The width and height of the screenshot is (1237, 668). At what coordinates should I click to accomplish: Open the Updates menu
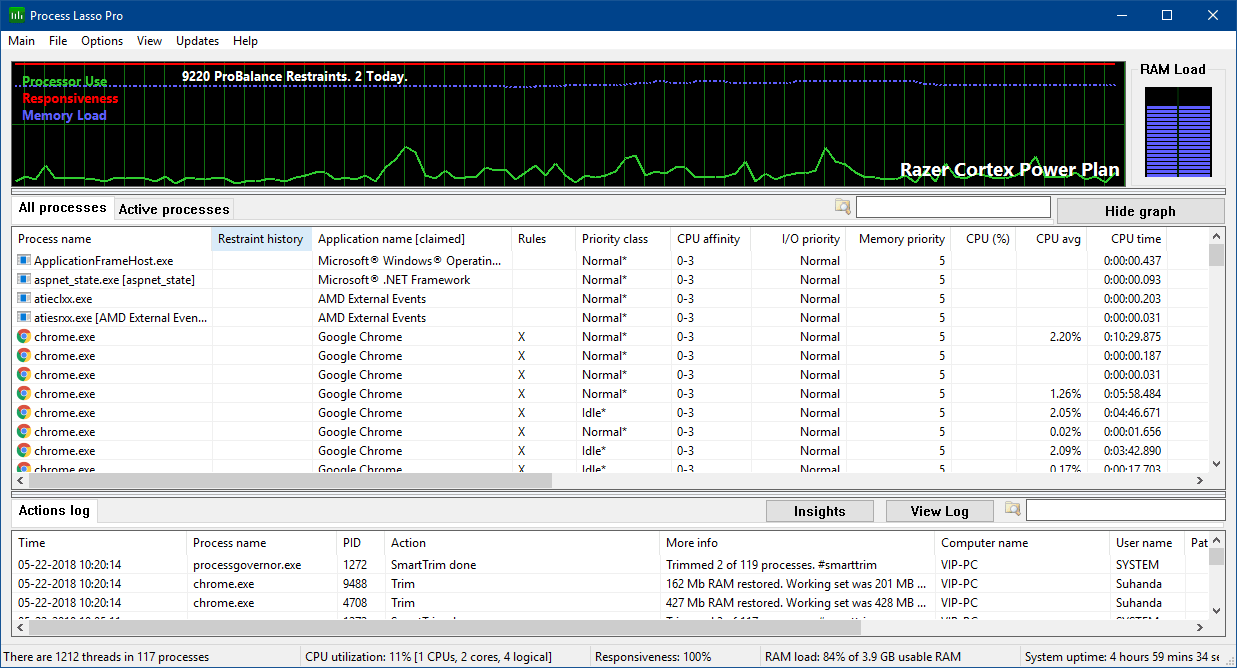[197, 41]
